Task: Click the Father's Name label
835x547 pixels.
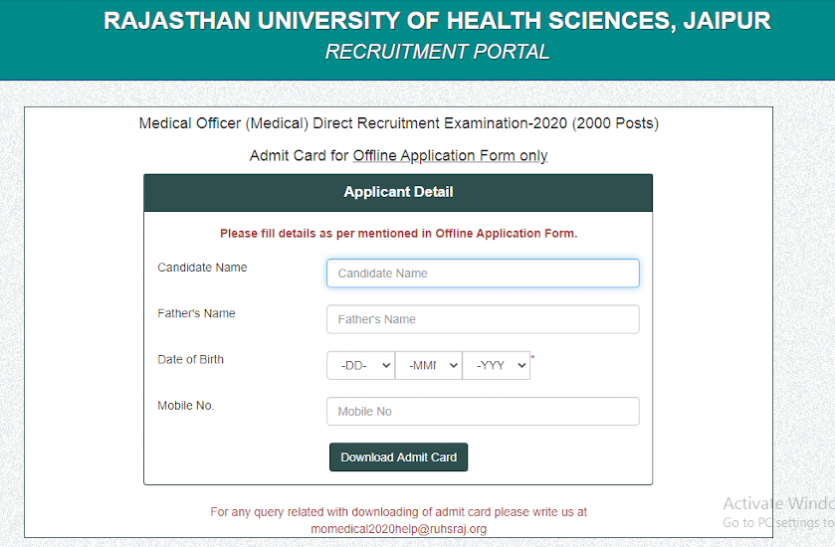Action: 196,313
